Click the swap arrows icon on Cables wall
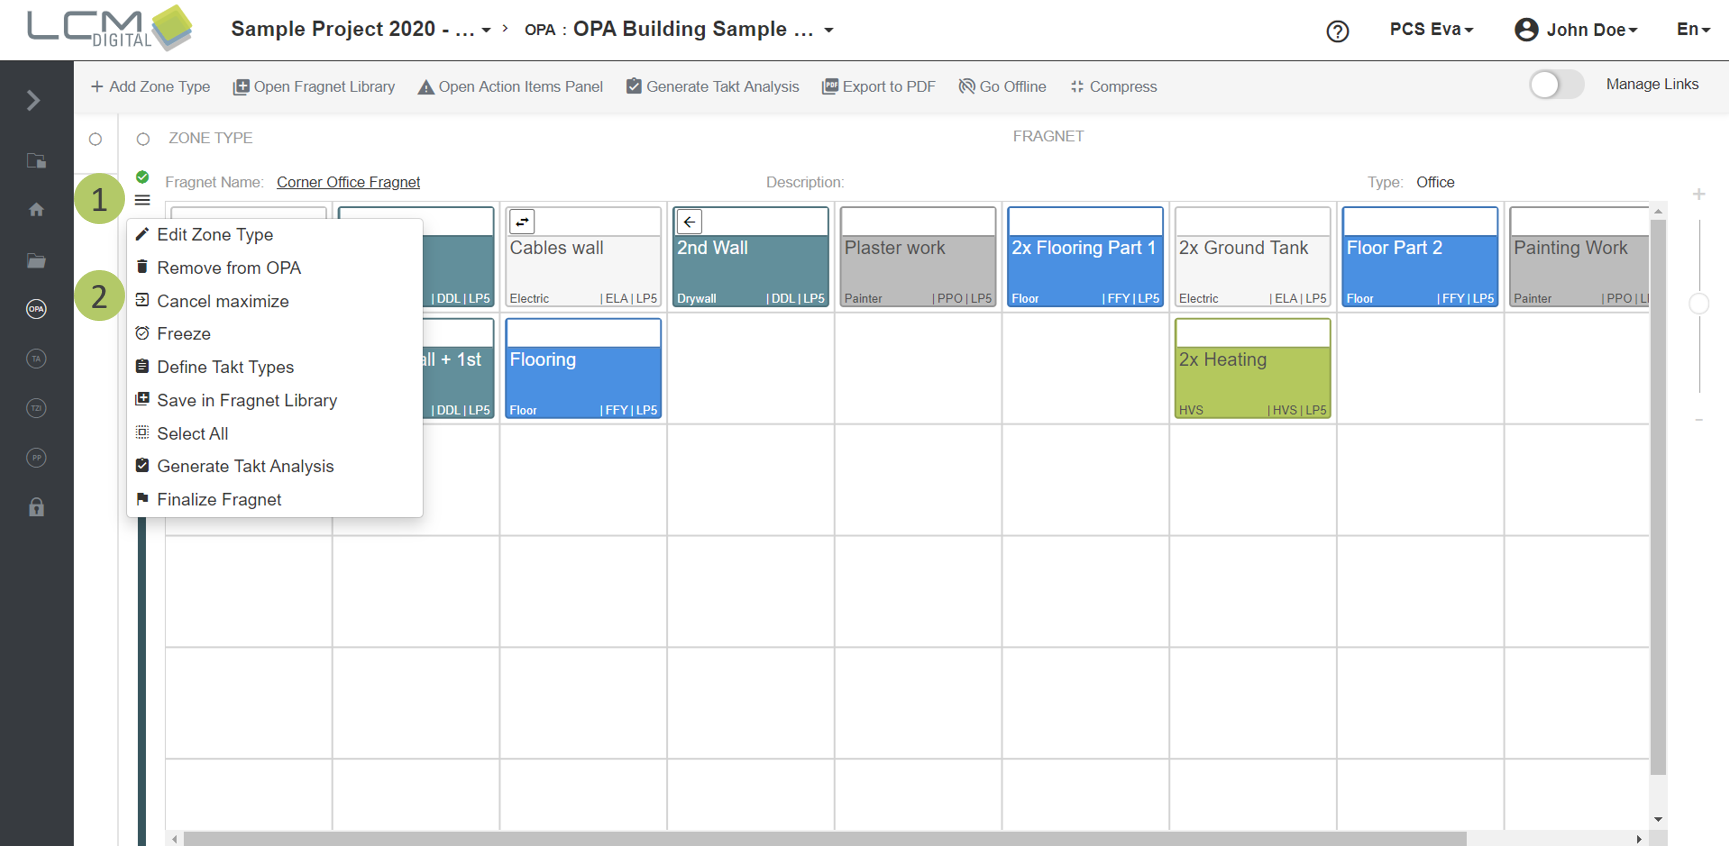This screenshot has height=846, width=1729. tap(522, 222)
